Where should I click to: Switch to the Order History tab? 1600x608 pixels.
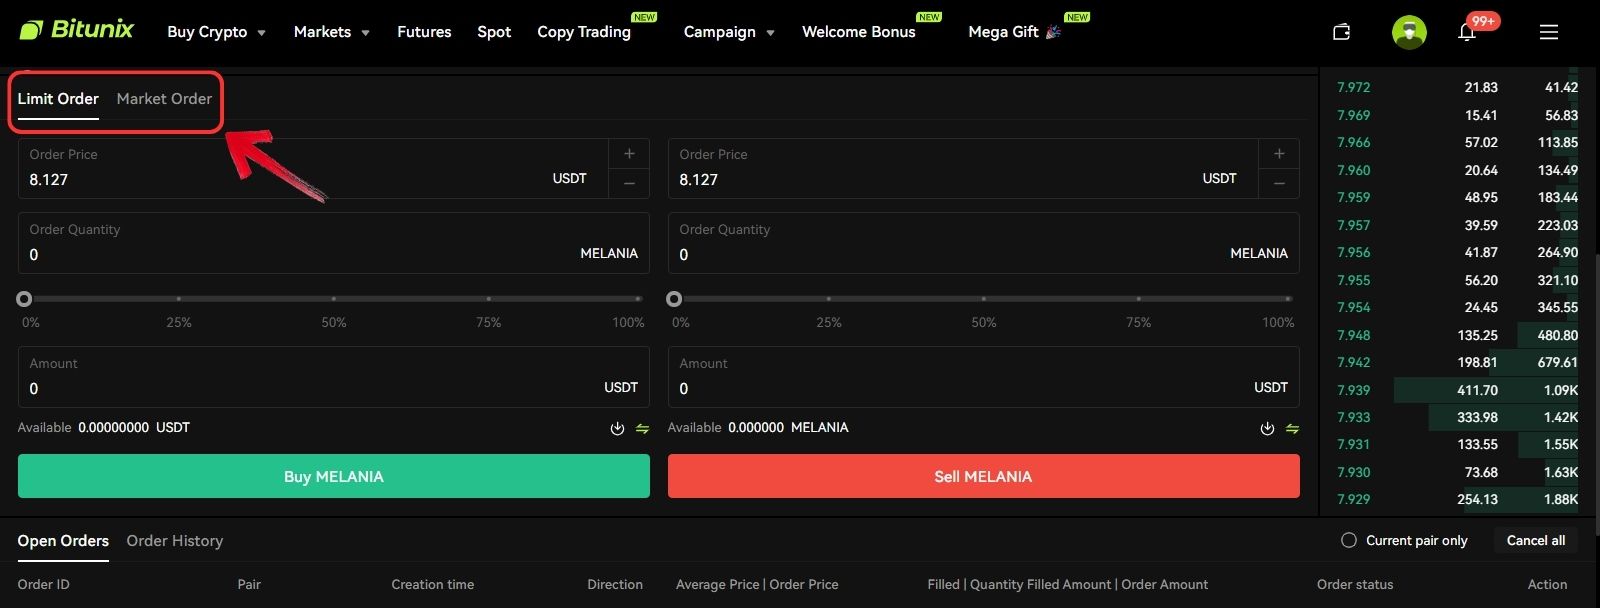tap(175, 541)
